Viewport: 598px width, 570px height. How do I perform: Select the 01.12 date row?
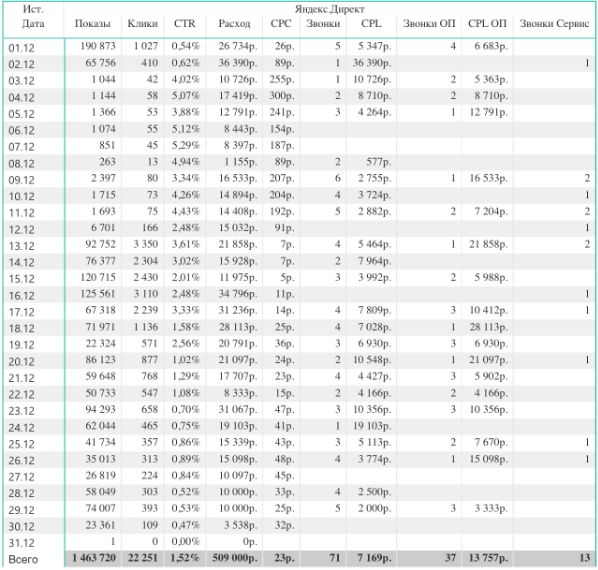[299, 47]
